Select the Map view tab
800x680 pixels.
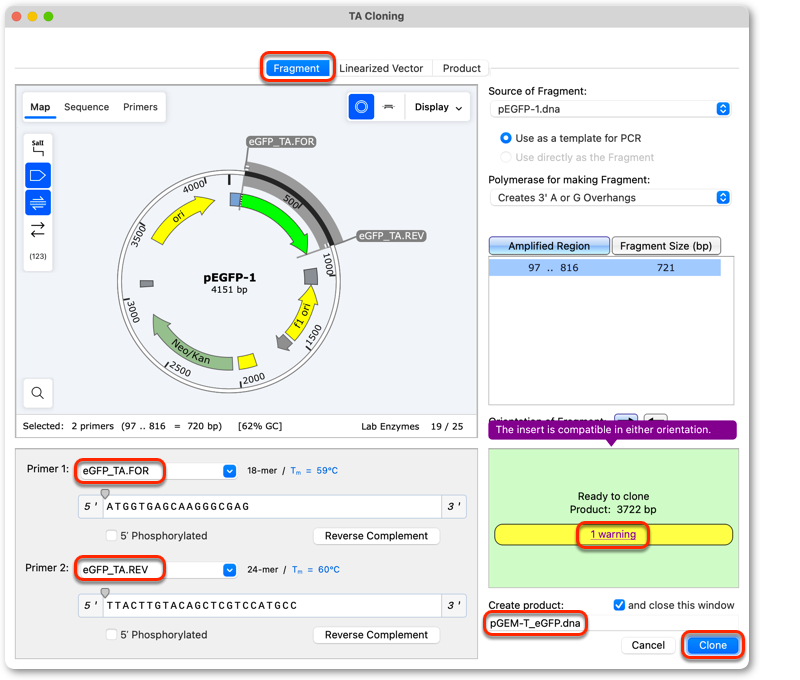coord(40,107)
